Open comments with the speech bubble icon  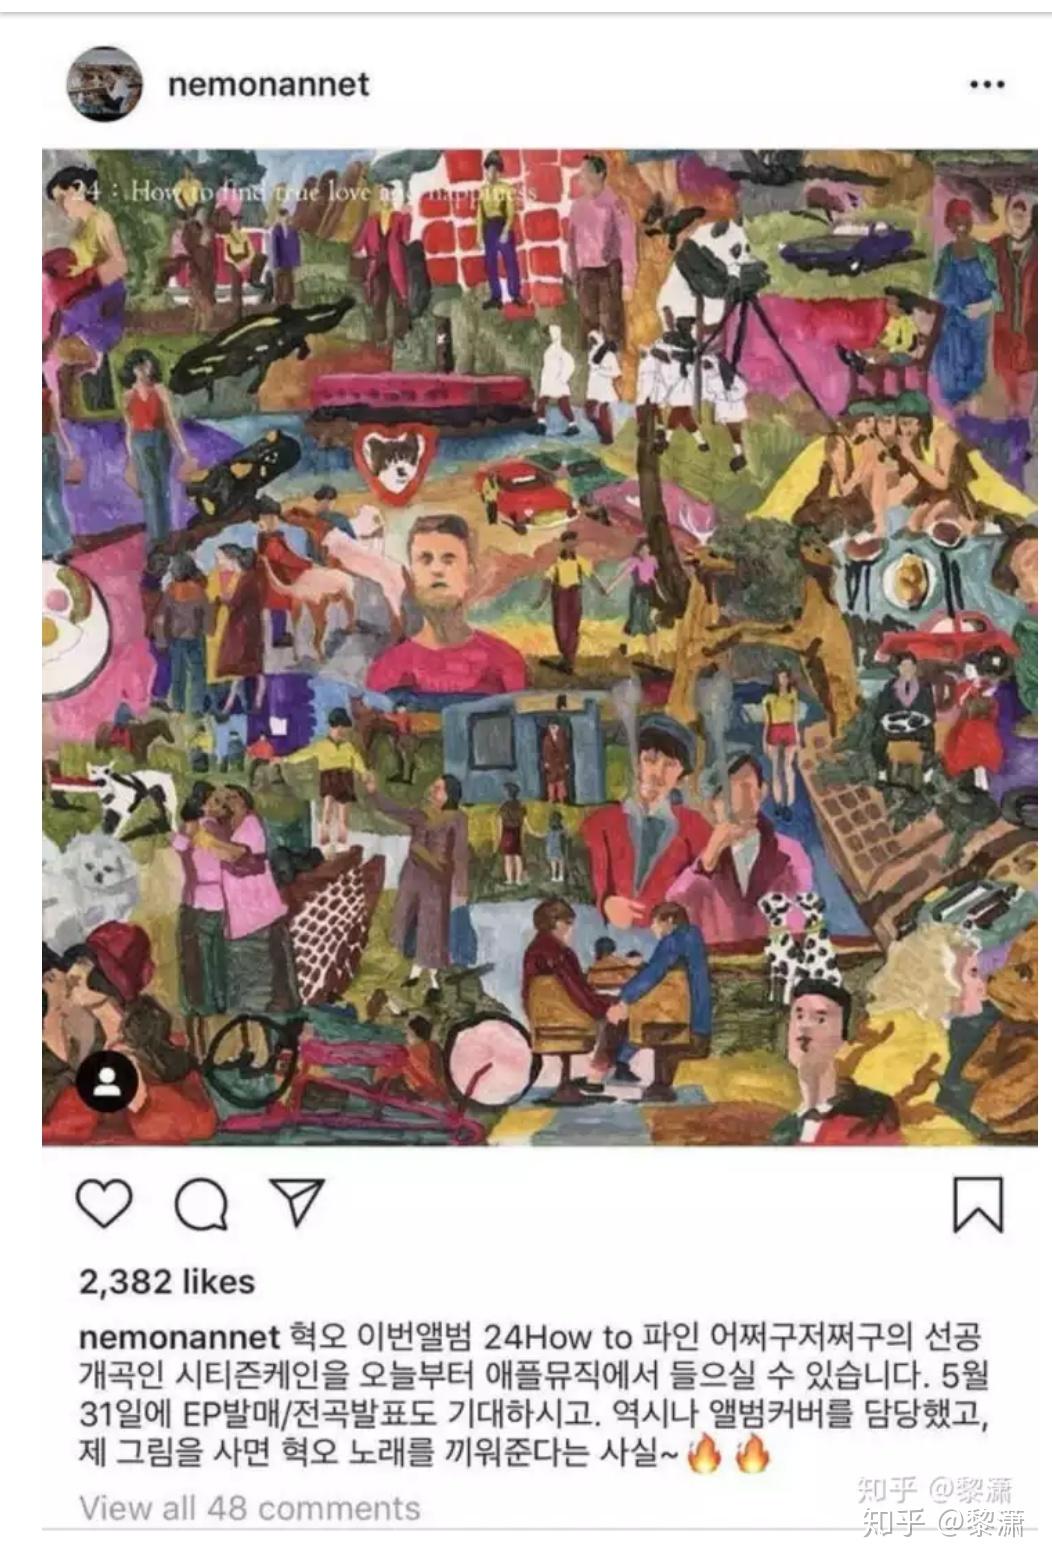pos(201,1204)
